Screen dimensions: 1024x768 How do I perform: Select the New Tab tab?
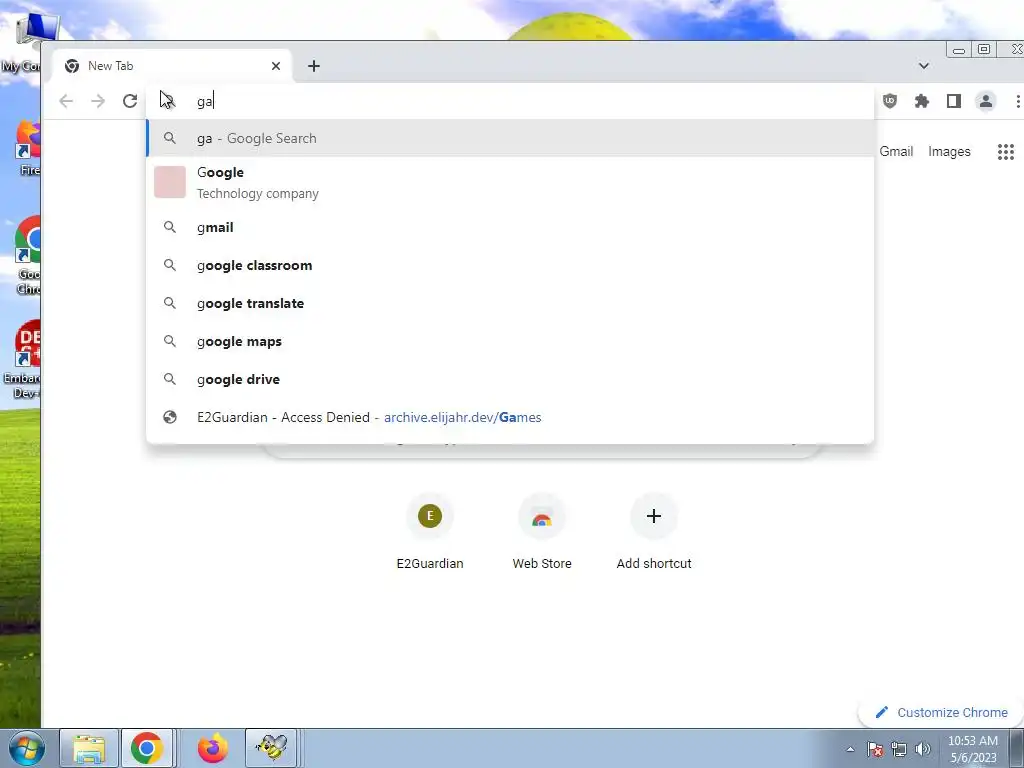[x=172, y=66]
